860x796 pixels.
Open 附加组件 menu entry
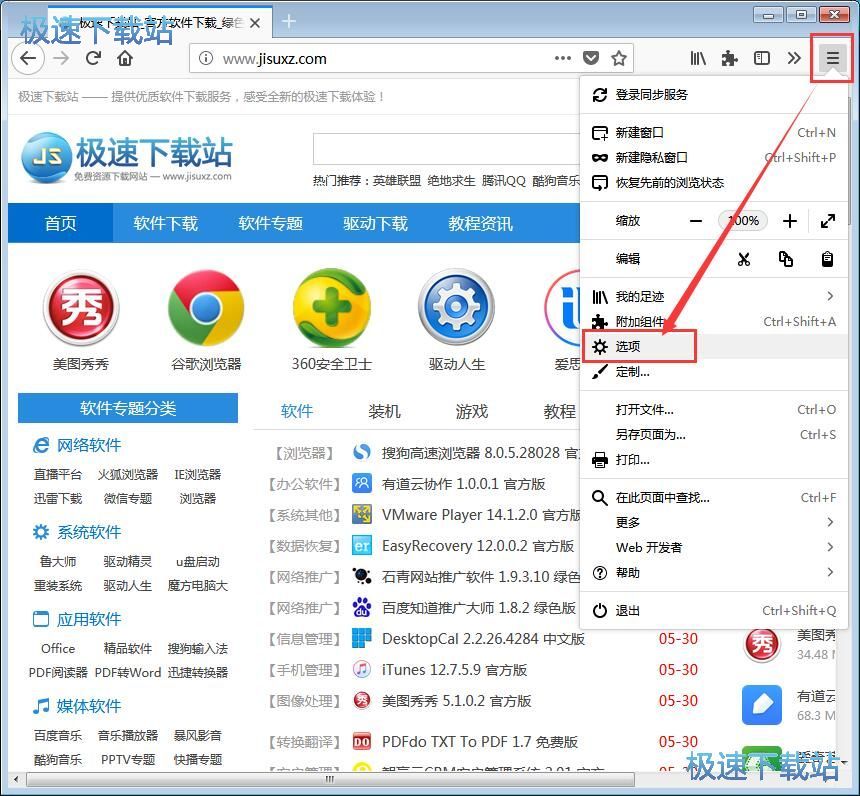(714, 321)
